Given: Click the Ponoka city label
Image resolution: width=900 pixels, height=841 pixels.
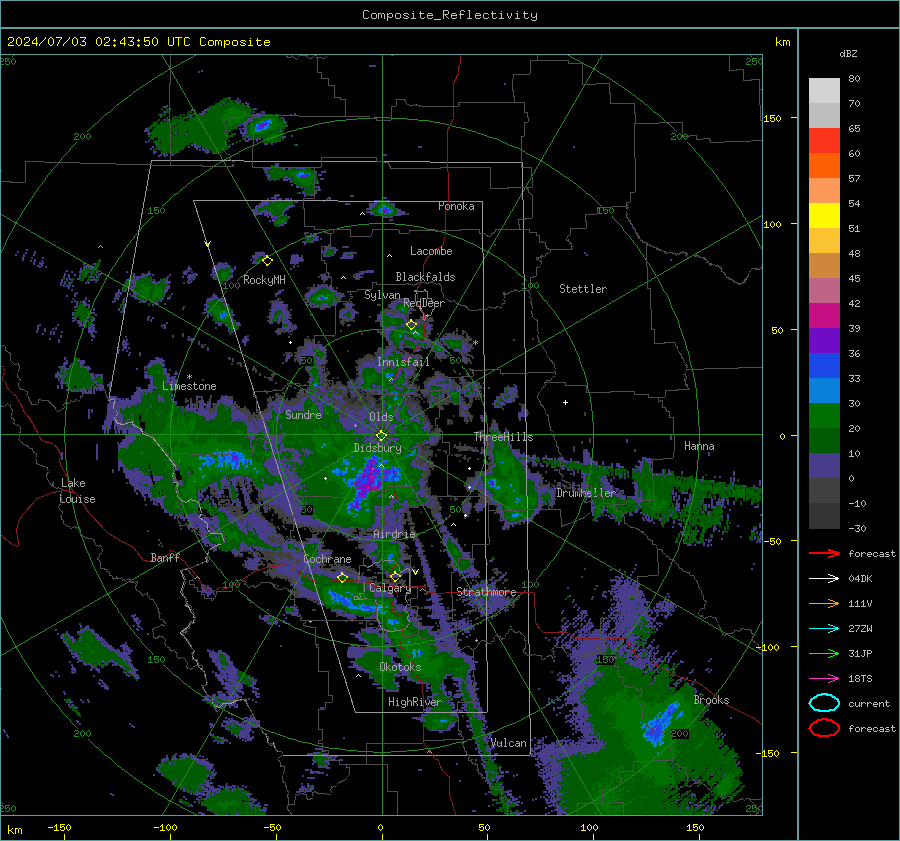Looking at the screenshot, I should point(456,206).
